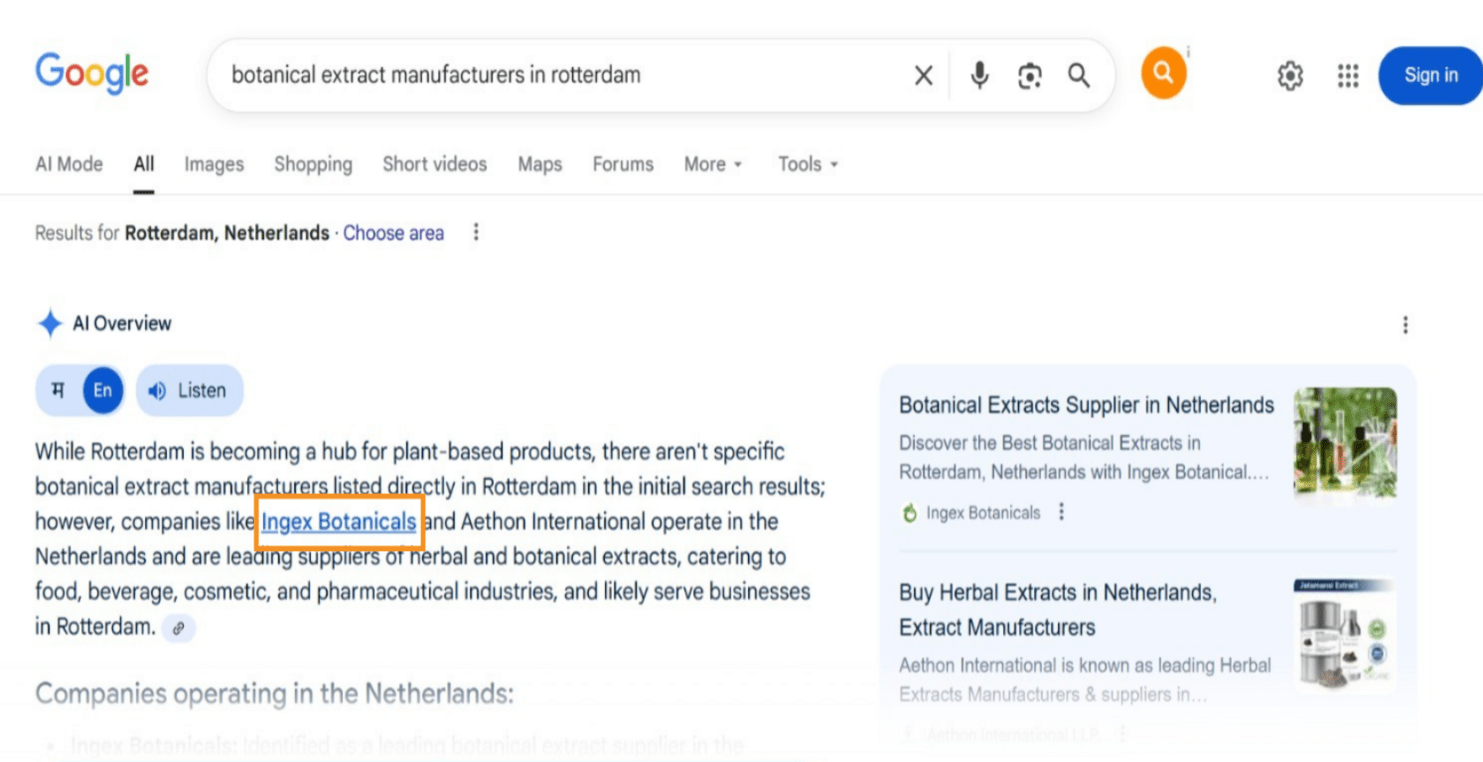Switch AI Overview language to Hindi
This screenshot has width=1483, height=762.
point(58,390)
